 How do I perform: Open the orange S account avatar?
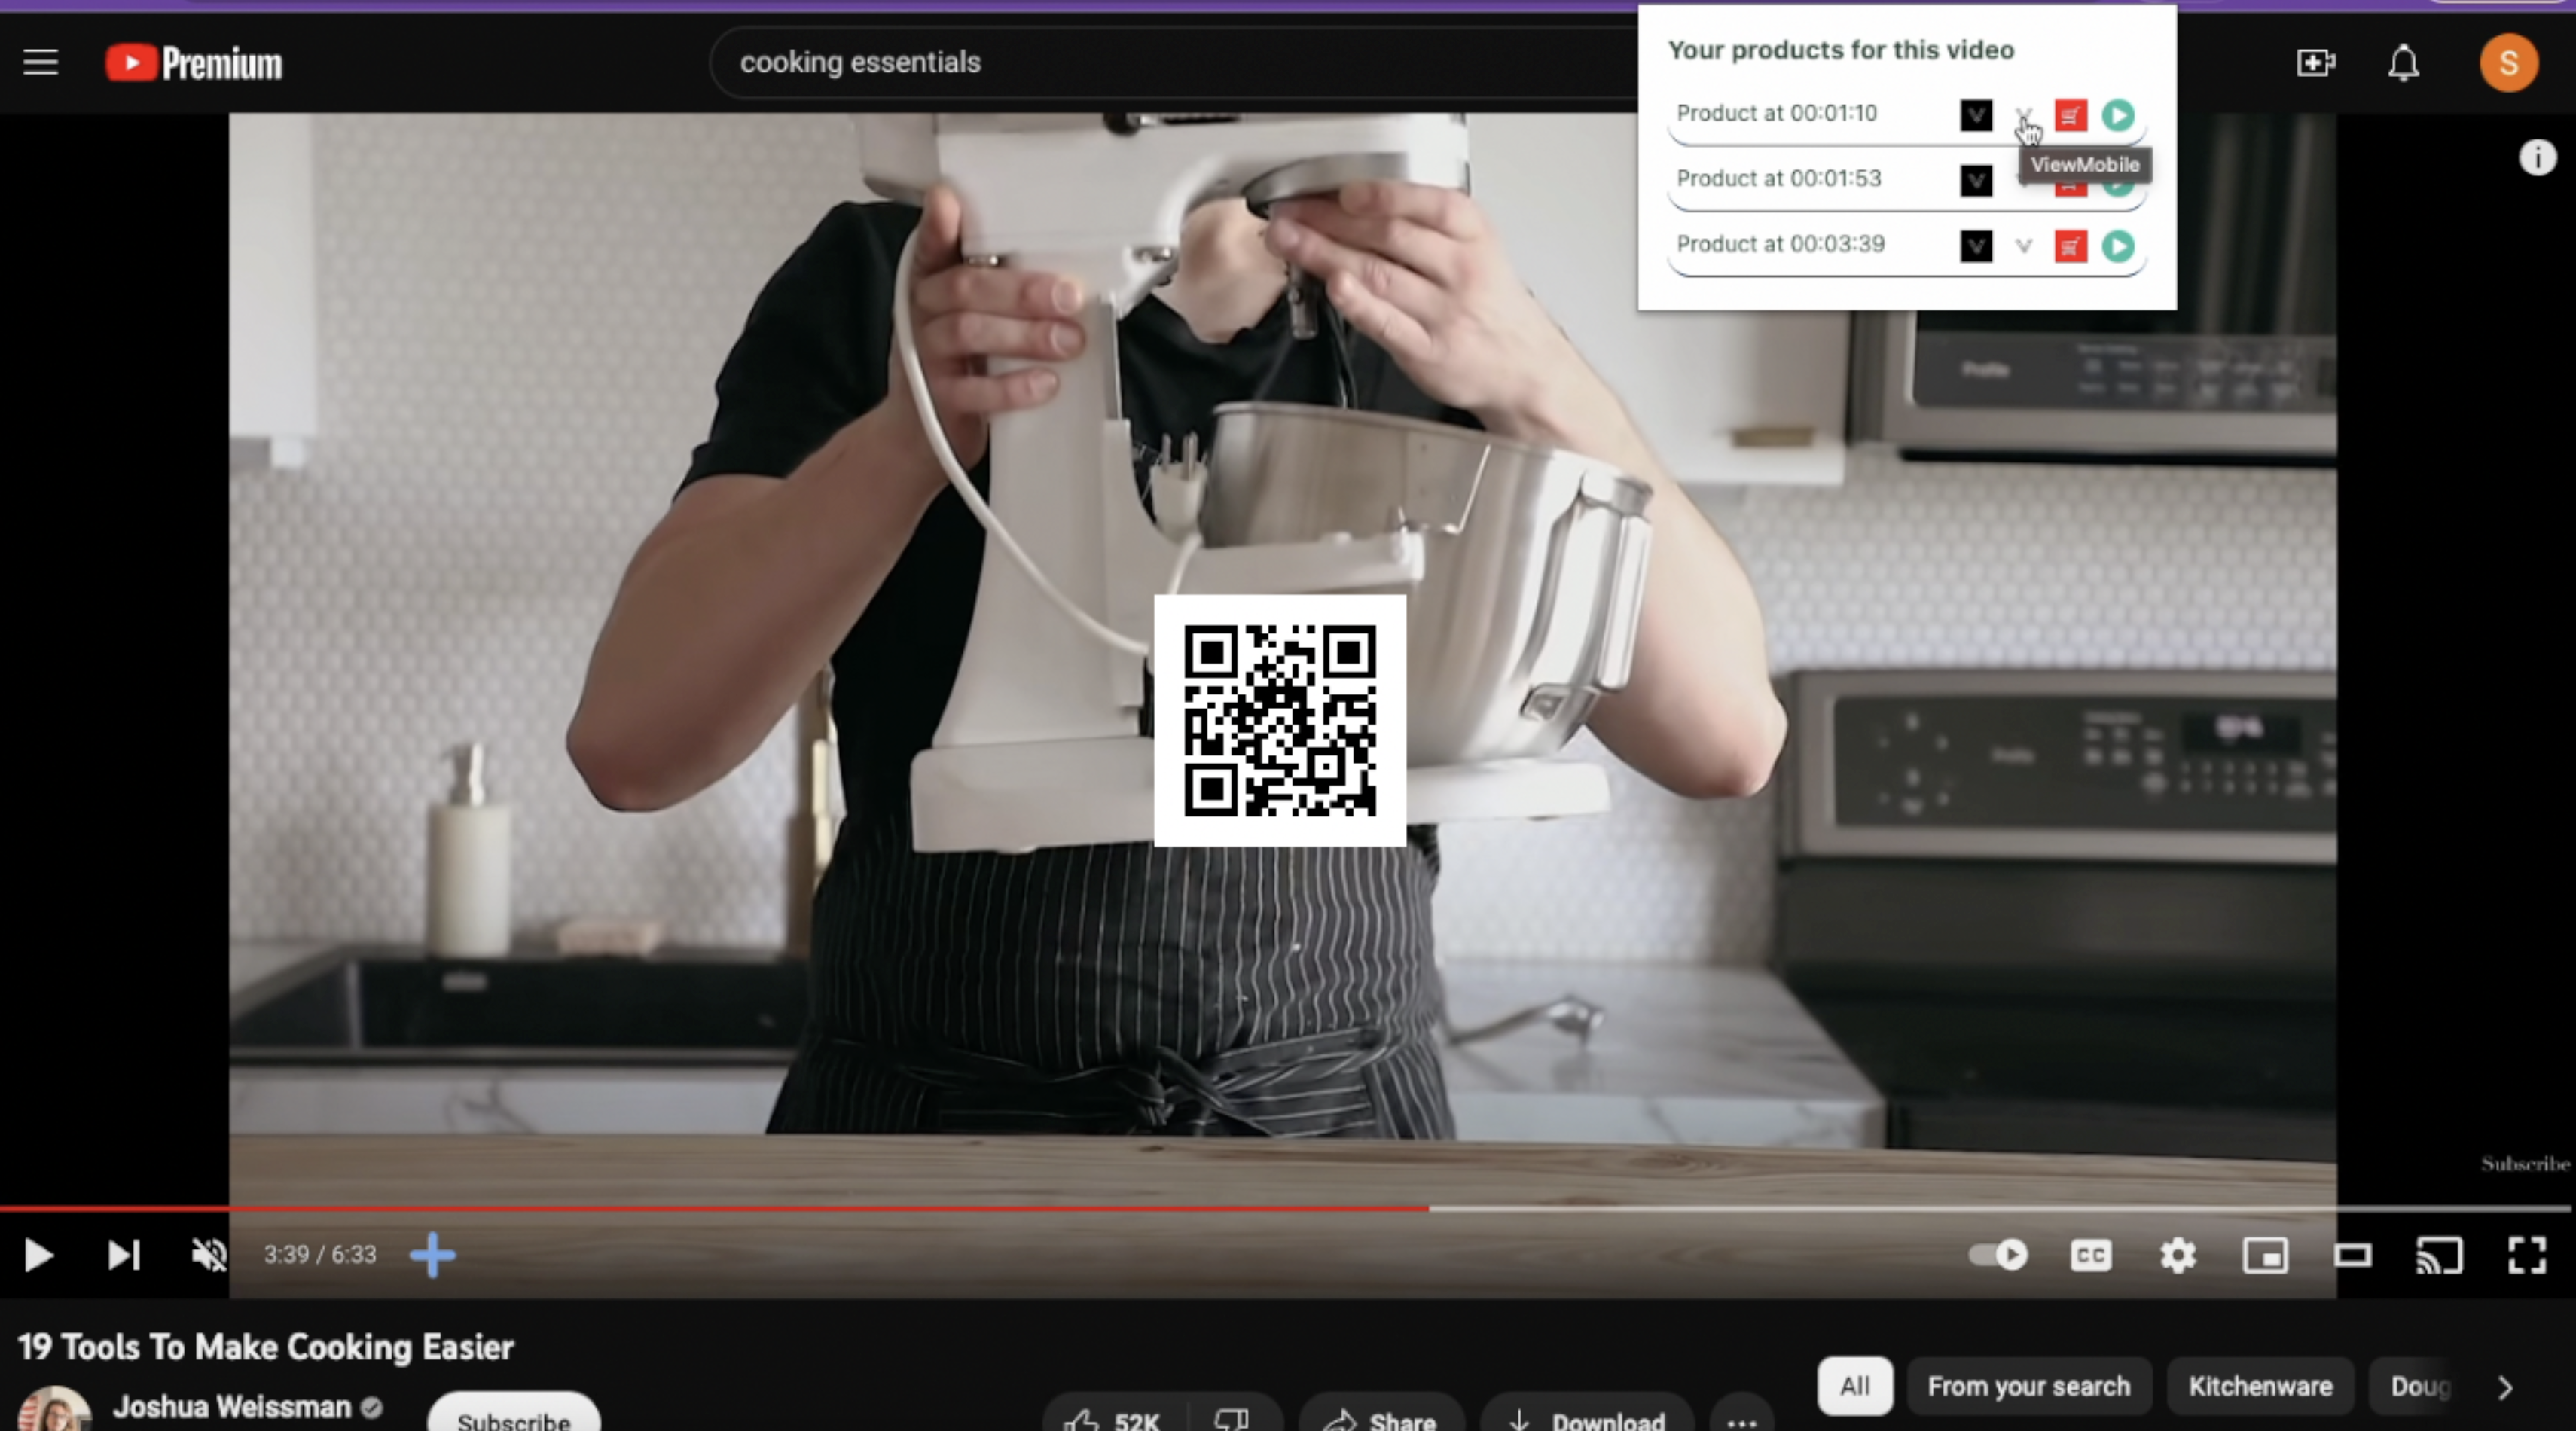(2508, 63)
